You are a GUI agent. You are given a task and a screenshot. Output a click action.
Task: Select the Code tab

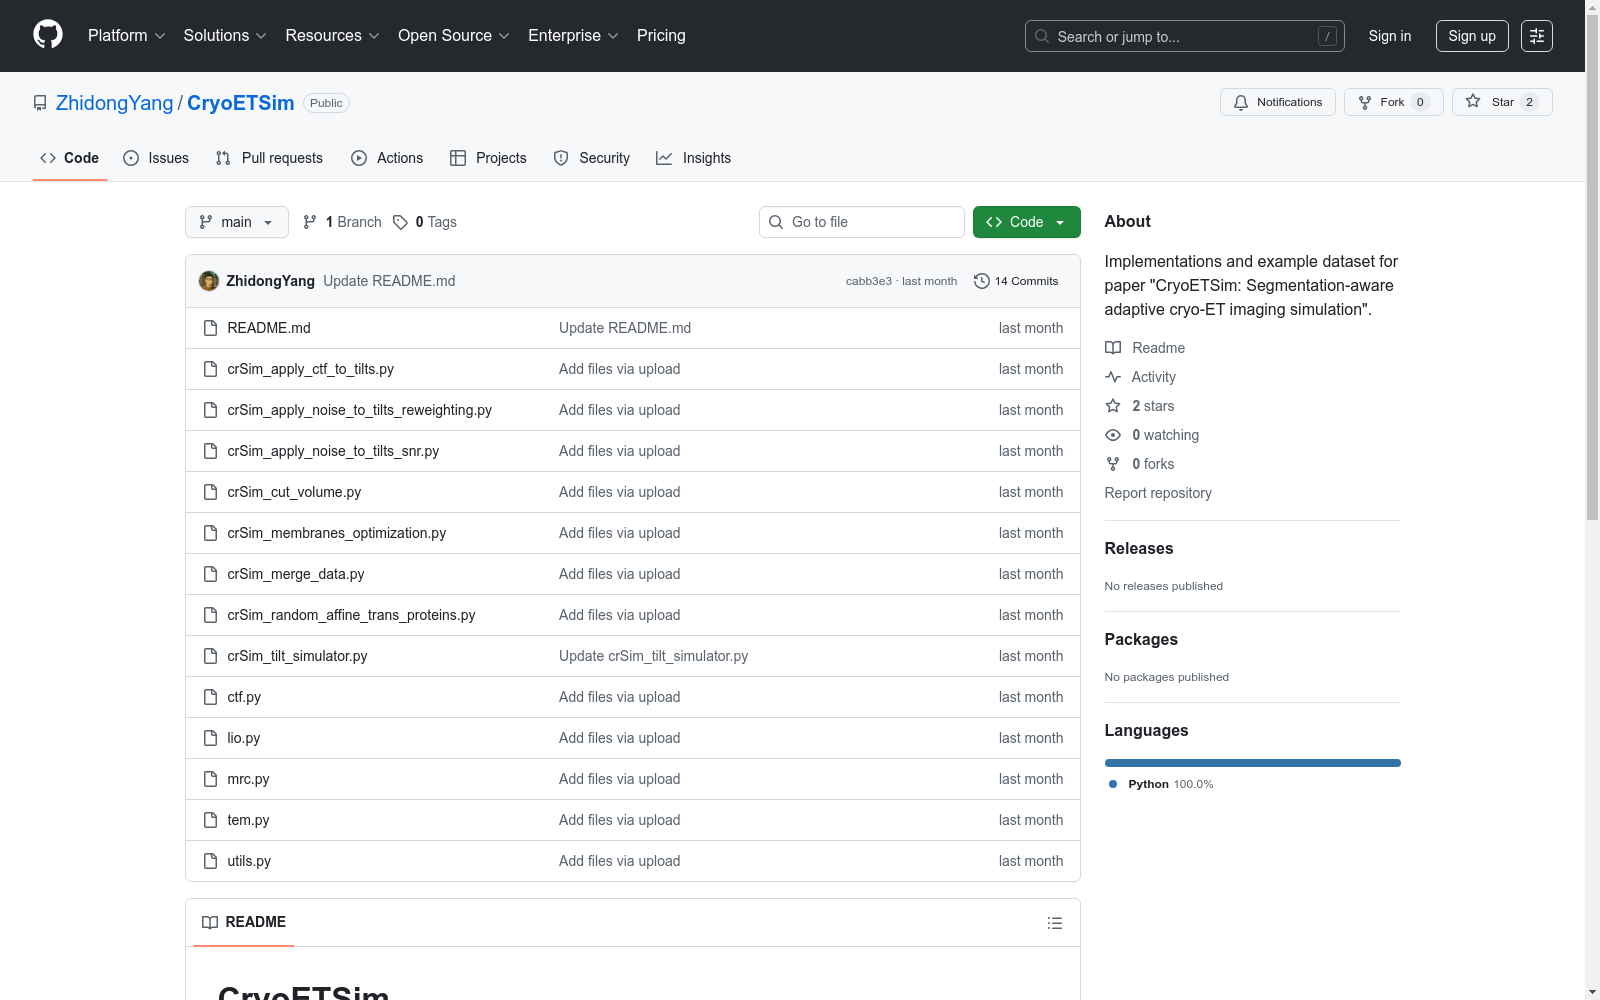(x=70, y=158)
